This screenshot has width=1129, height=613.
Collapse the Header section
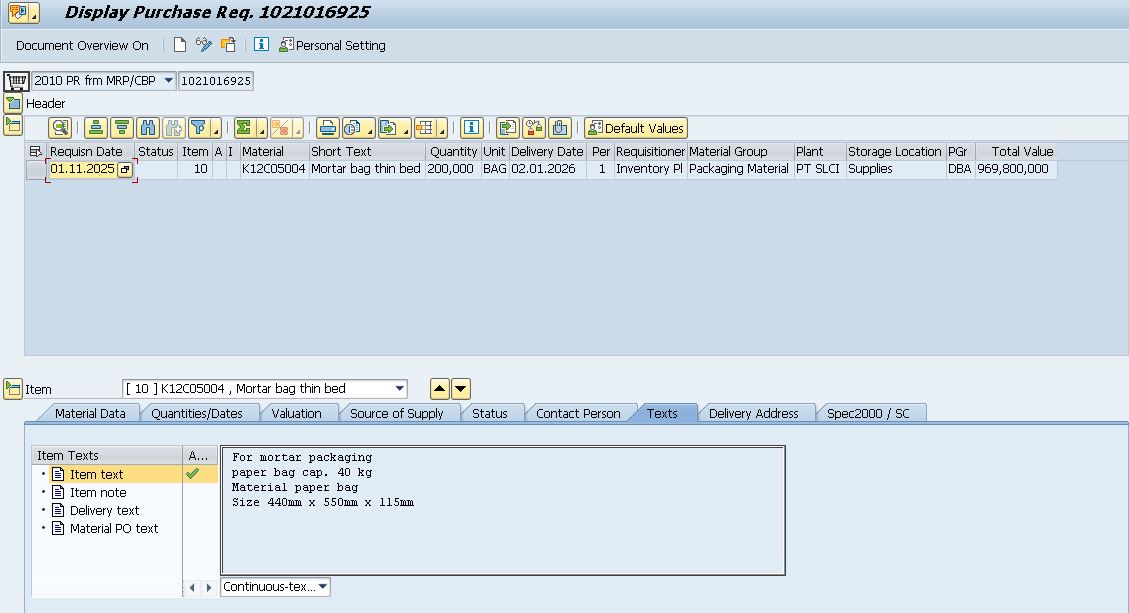coord(12,103)
